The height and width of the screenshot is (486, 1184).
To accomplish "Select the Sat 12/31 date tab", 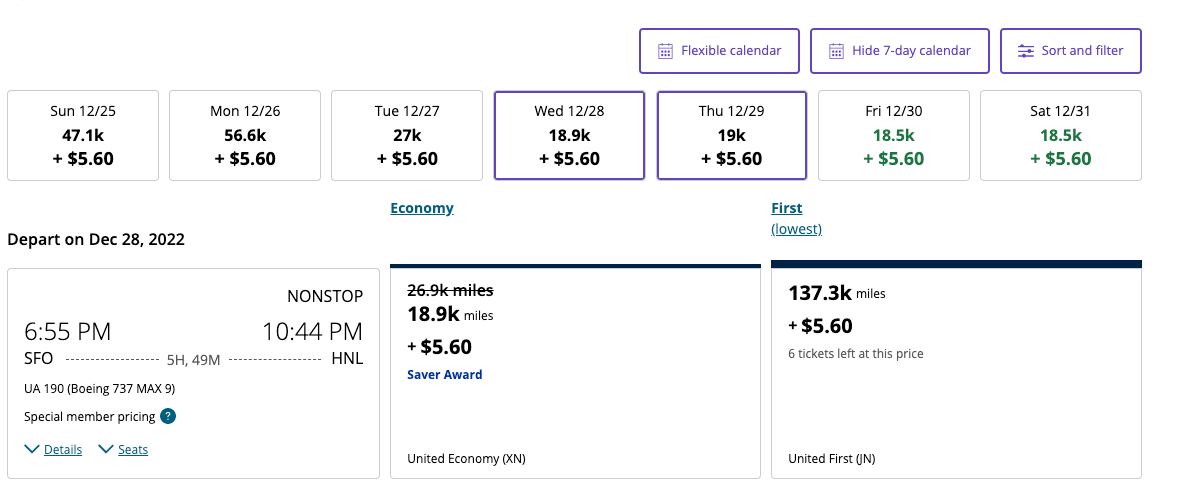I will click(x=1060, y=135).
